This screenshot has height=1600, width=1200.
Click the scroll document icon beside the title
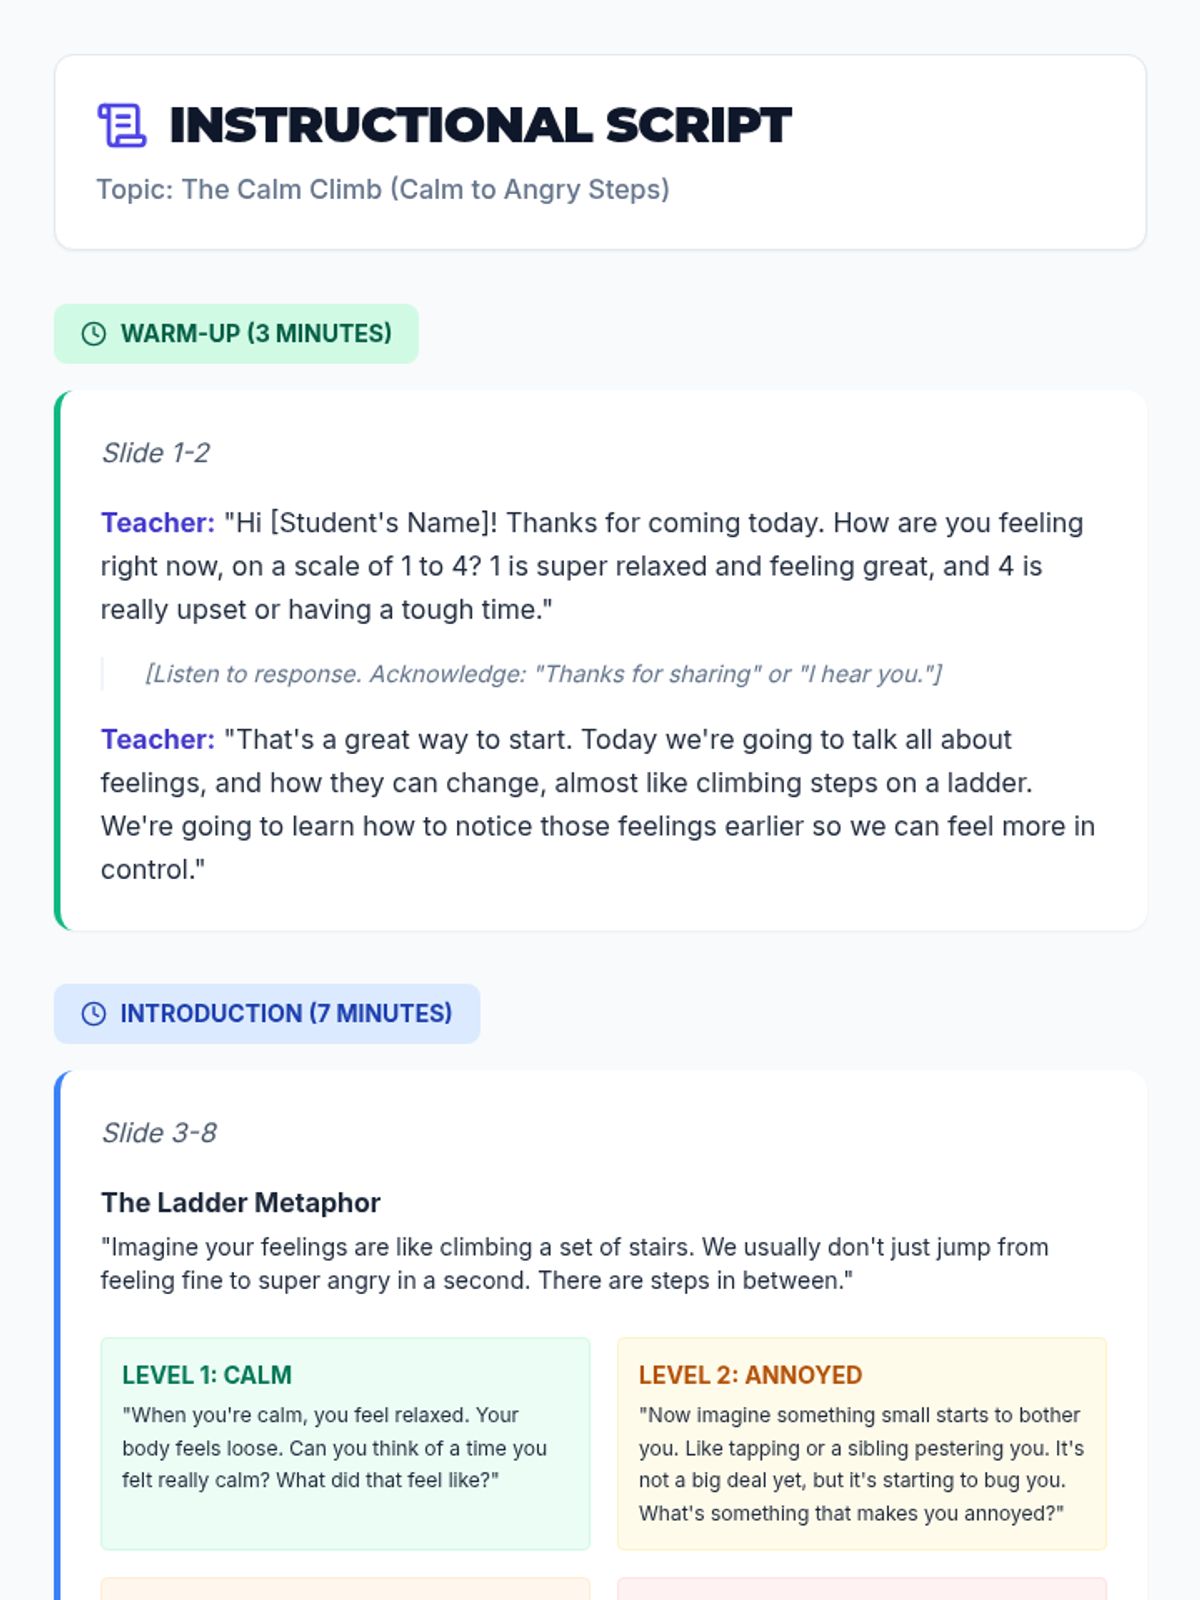point(122,126)
